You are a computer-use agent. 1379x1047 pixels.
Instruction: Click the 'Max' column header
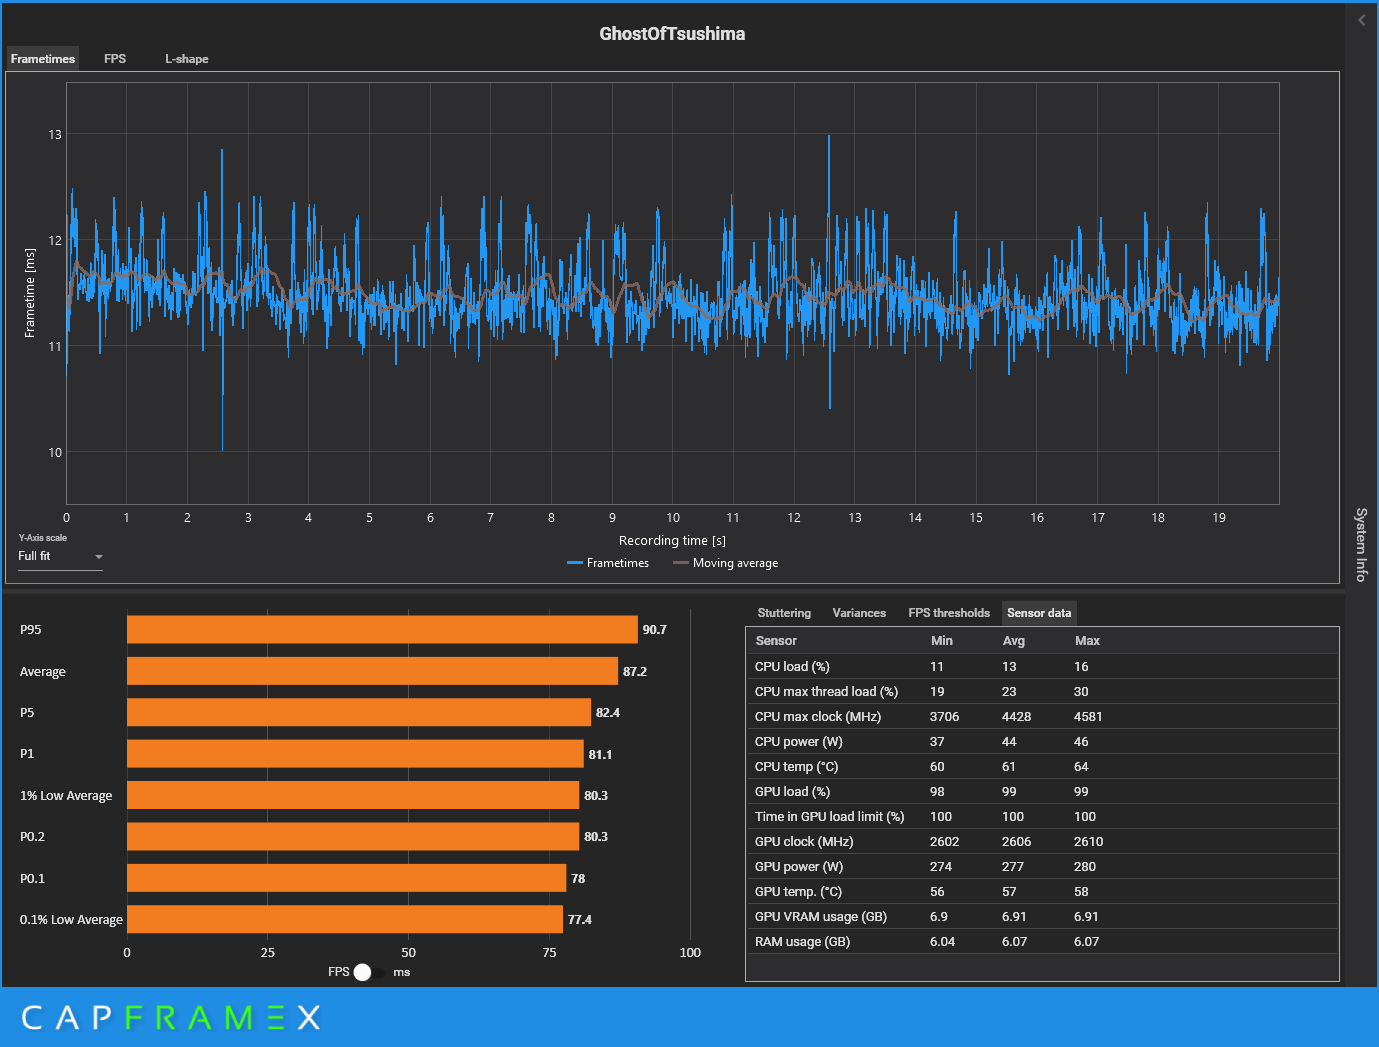pos(1087,641)
